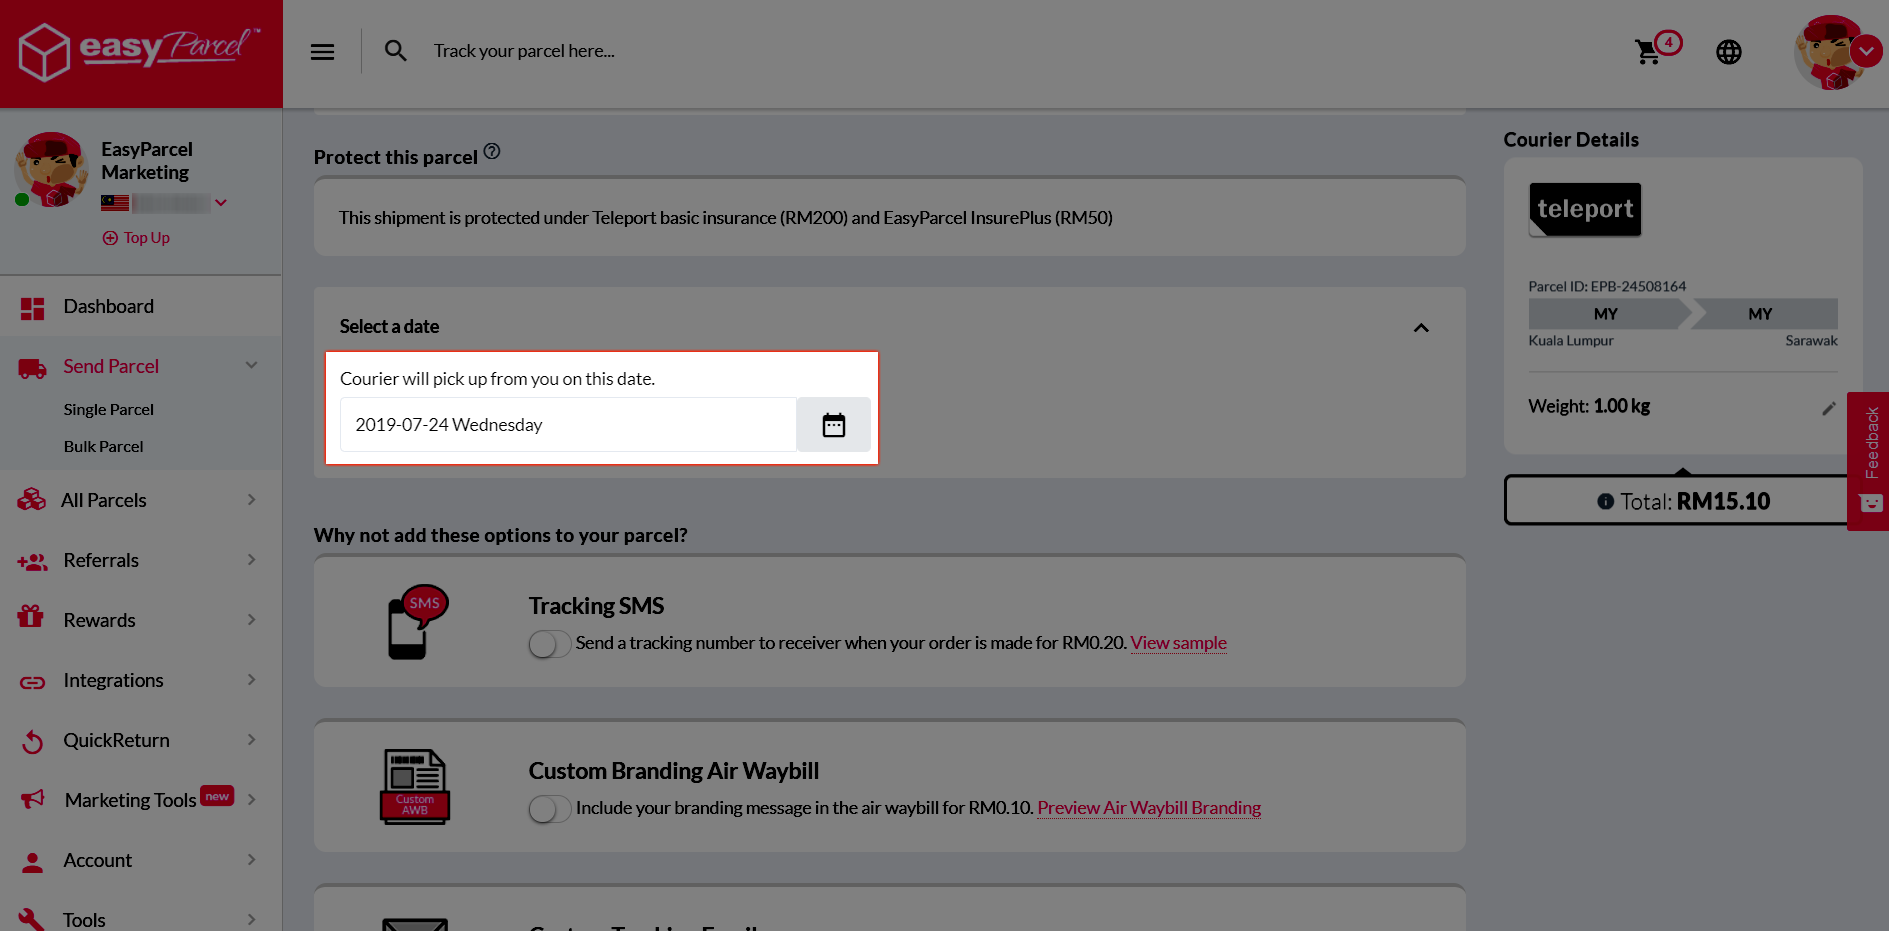Open the calendar date picker
This screenshot has width=1889, height=931.
tap(833, 425)
